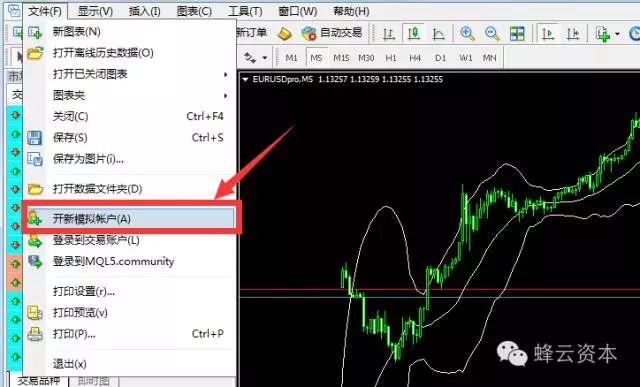Click the 自动交易 auto trading button

(x=332, y=33)
